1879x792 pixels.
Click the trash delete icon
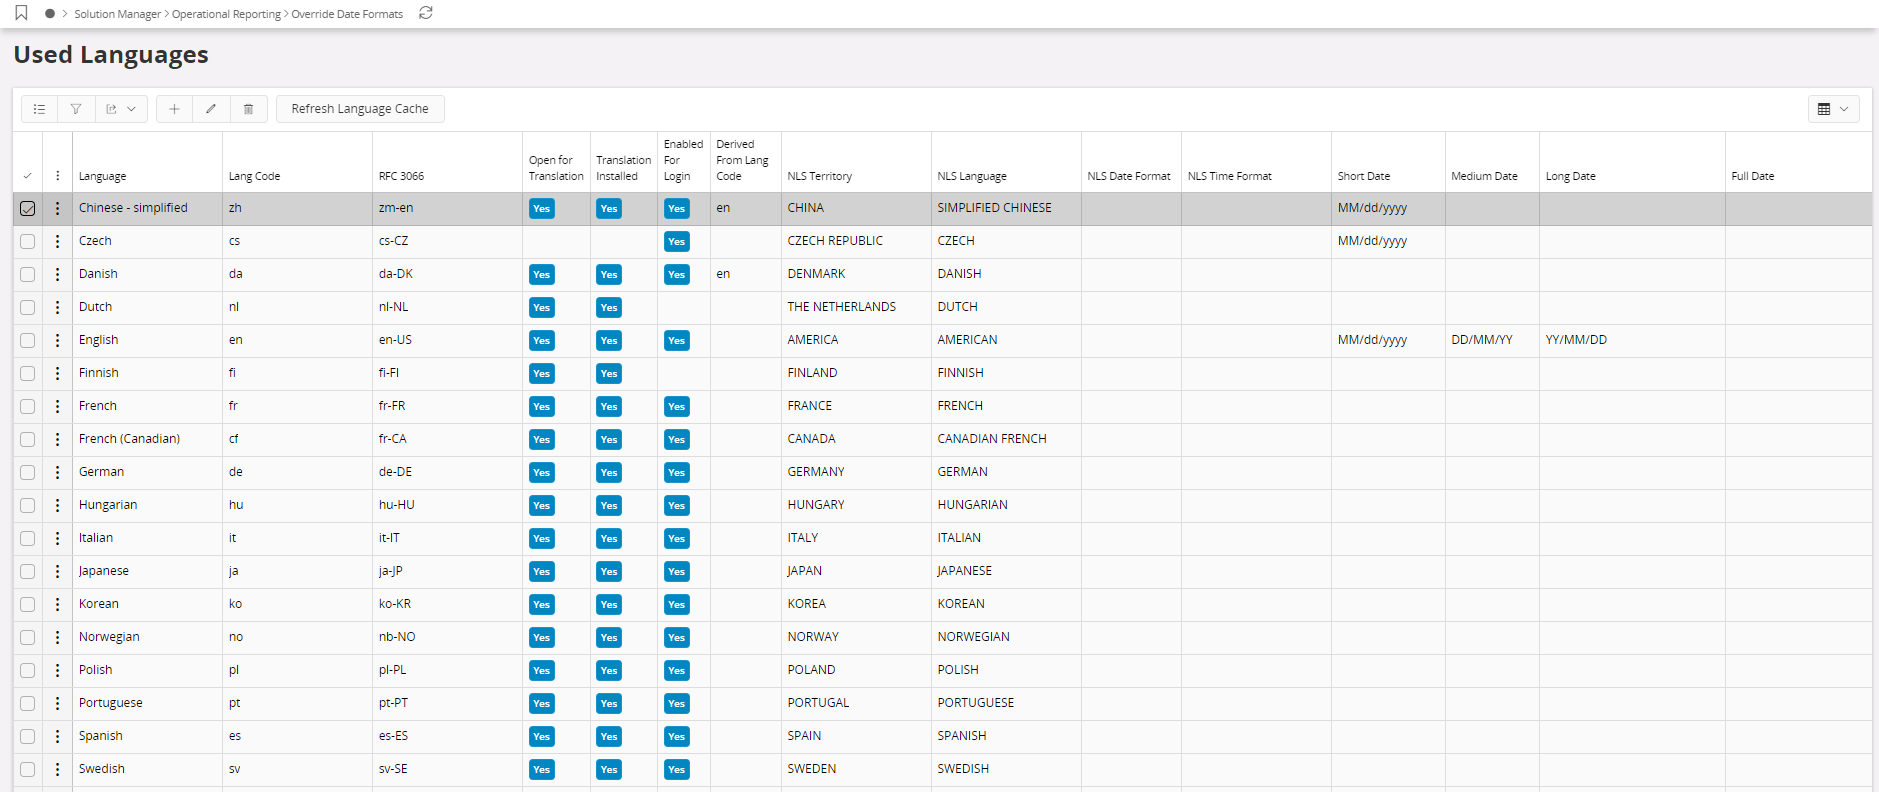point(249,109)
